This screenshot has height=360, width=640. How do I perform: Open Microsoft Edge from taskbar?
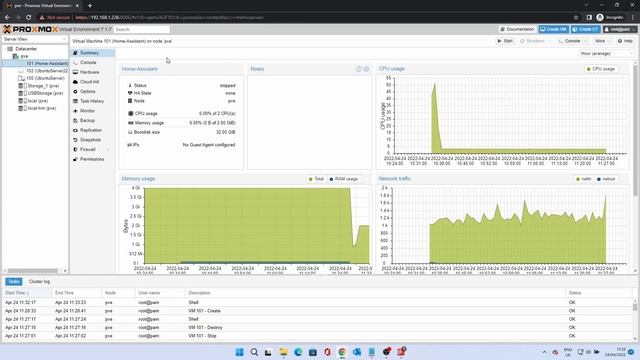(298, 352)
